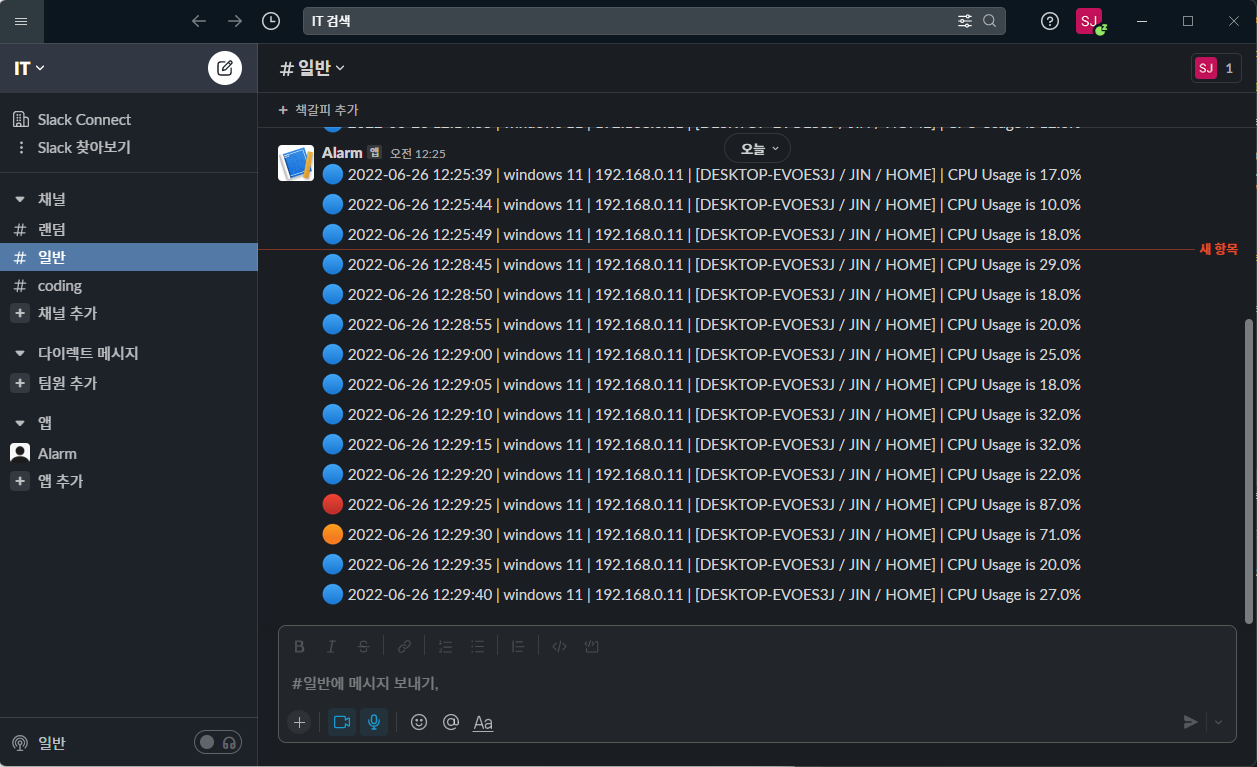The image size is (1257, 767).
Task: Toggle bulleted list formatting
Action: tap(477, 646)
